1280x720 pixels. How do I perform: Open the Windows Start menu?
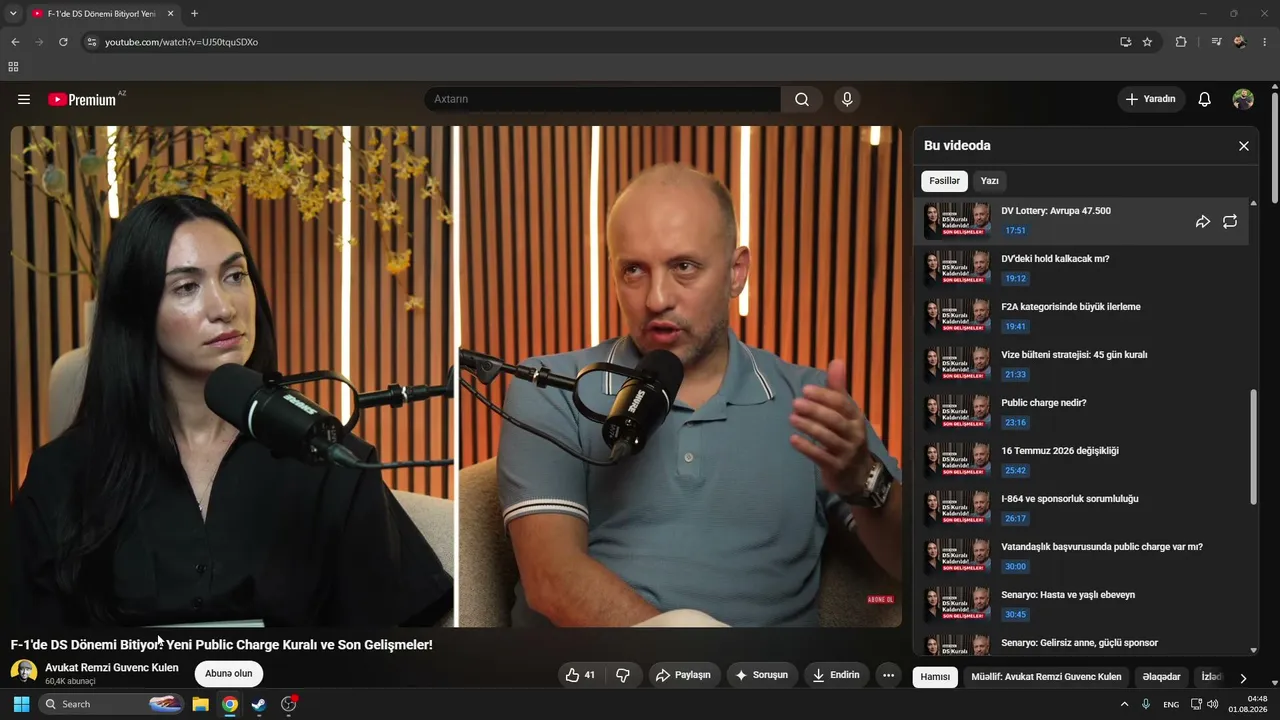[x=21, y=704]
